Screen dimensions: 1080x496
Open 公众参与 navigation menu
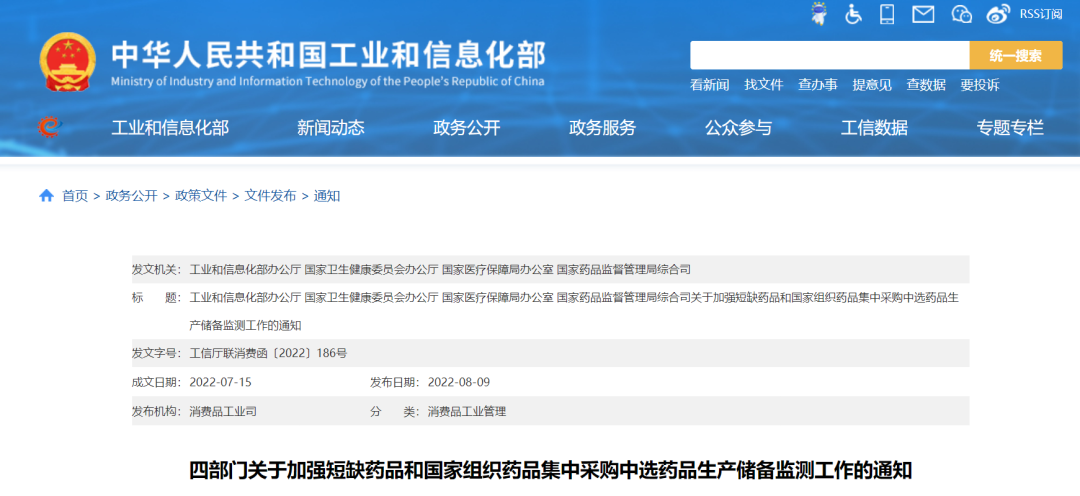click(738, 127)
